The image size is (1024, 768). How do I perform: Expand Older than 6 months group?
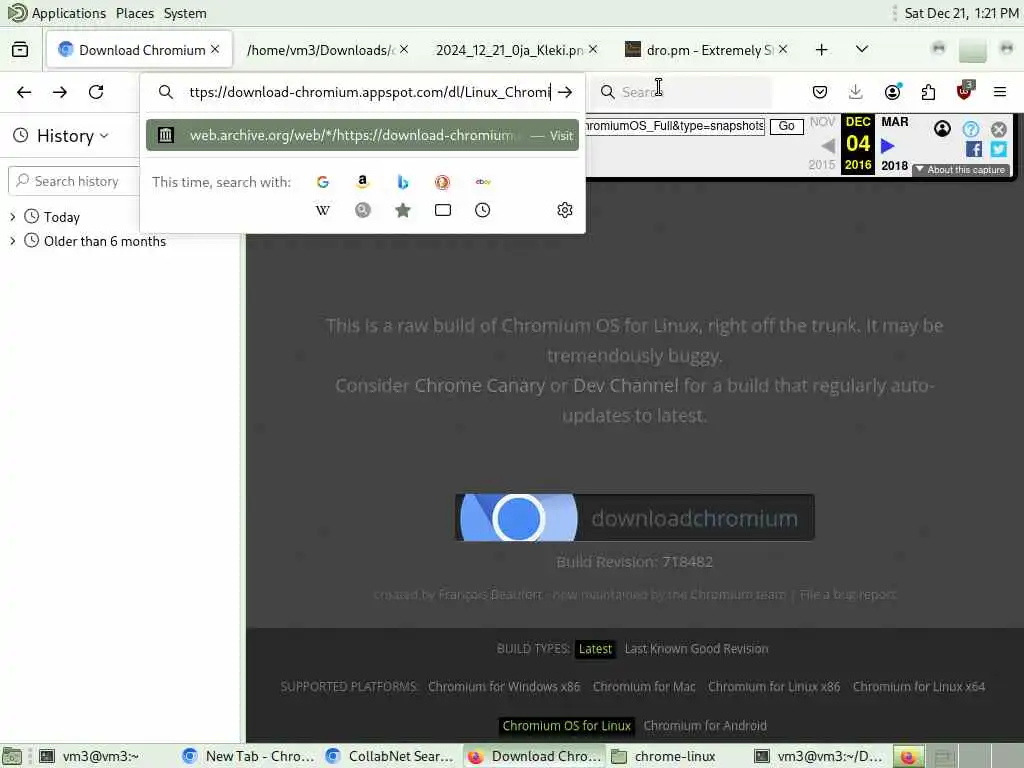click(x=12, y=241)
